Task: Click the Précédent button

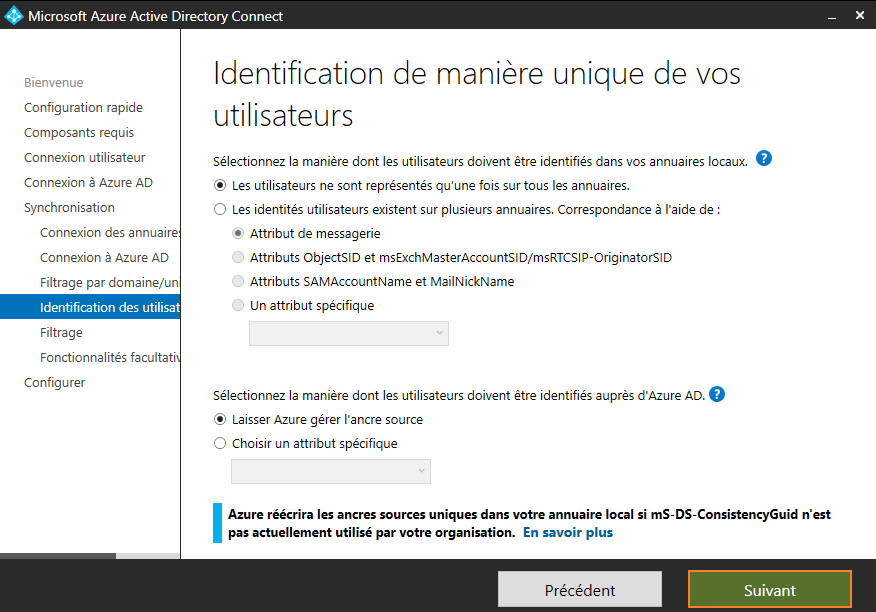Action: [x=580, y=589]
